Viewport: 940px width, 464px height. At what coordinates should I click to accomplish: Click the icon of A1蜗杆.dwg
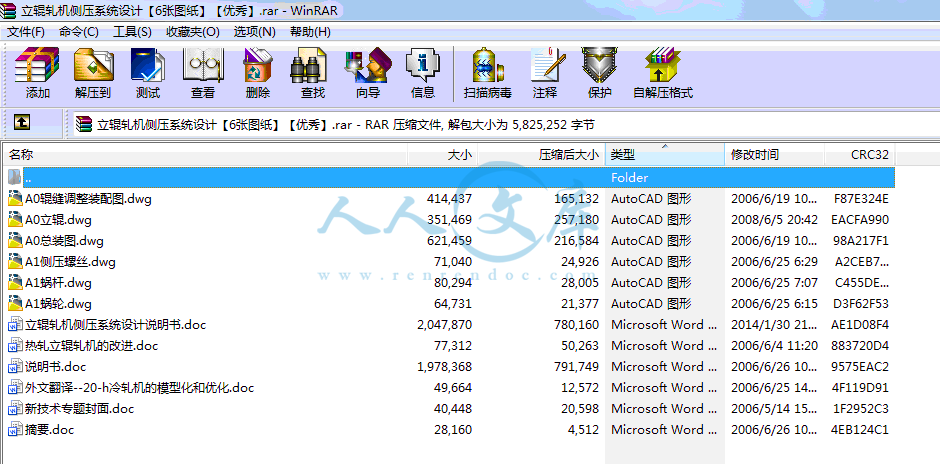tap(15, 283)
